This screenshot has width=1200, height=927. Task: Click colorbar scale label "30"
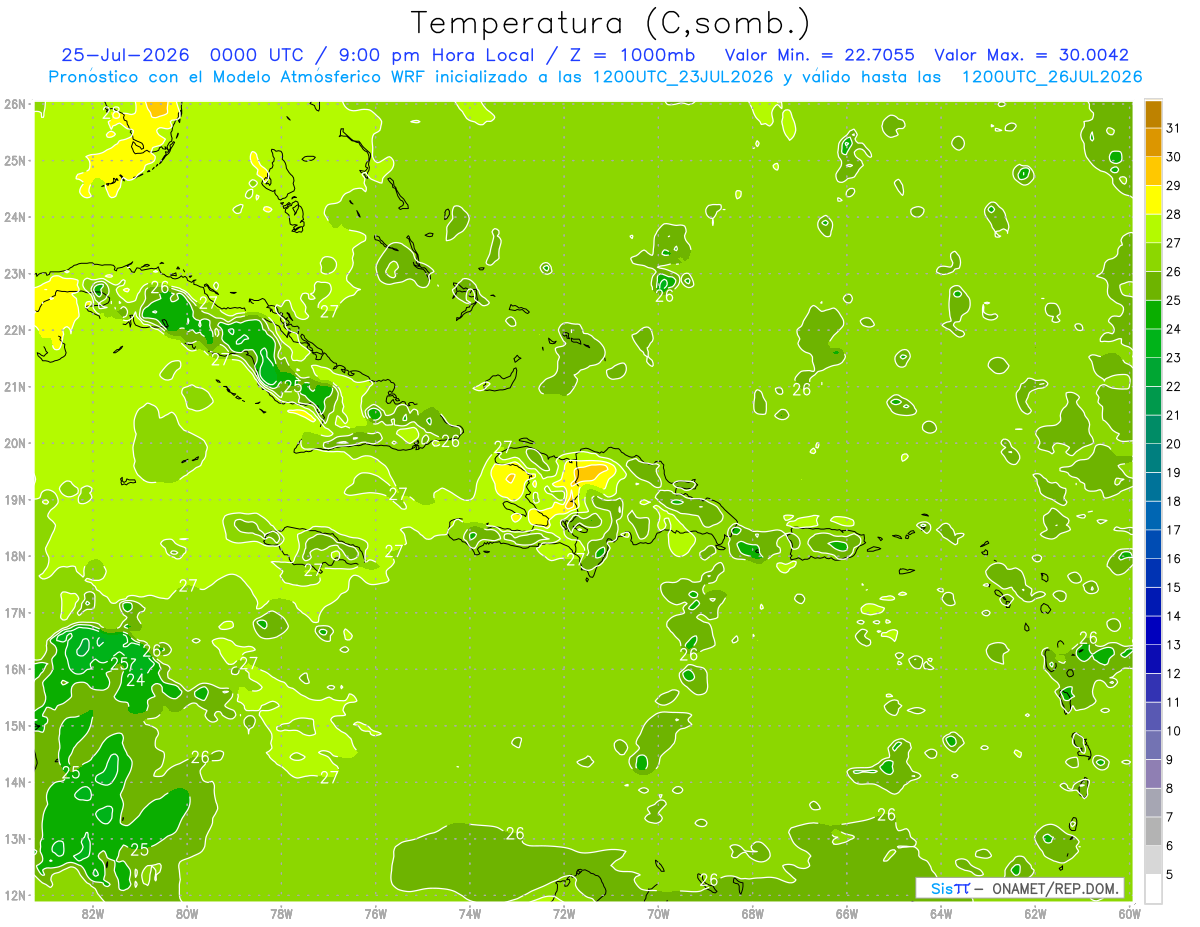[1174, 156]
